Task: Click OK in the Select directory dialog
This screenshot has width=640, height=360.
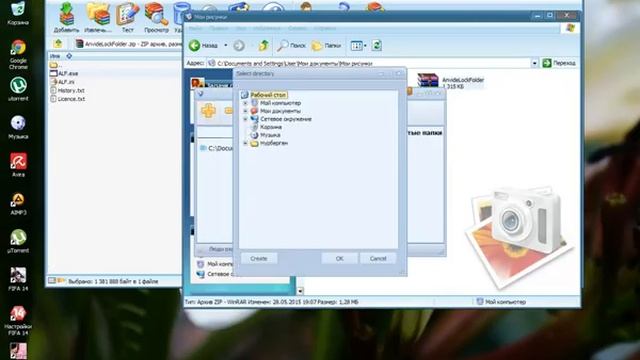Action: pos(340,258)
